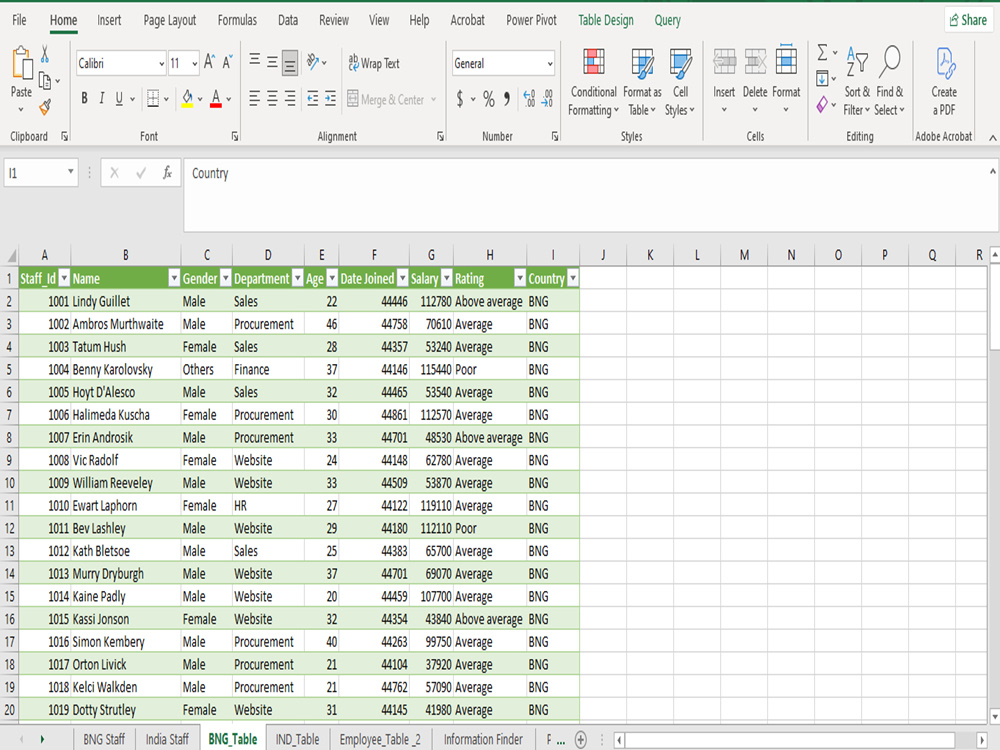1000x750 pixels.
Task: Open Cell Styles gallery
Action: pyautogui.click(x=680, y=82)
